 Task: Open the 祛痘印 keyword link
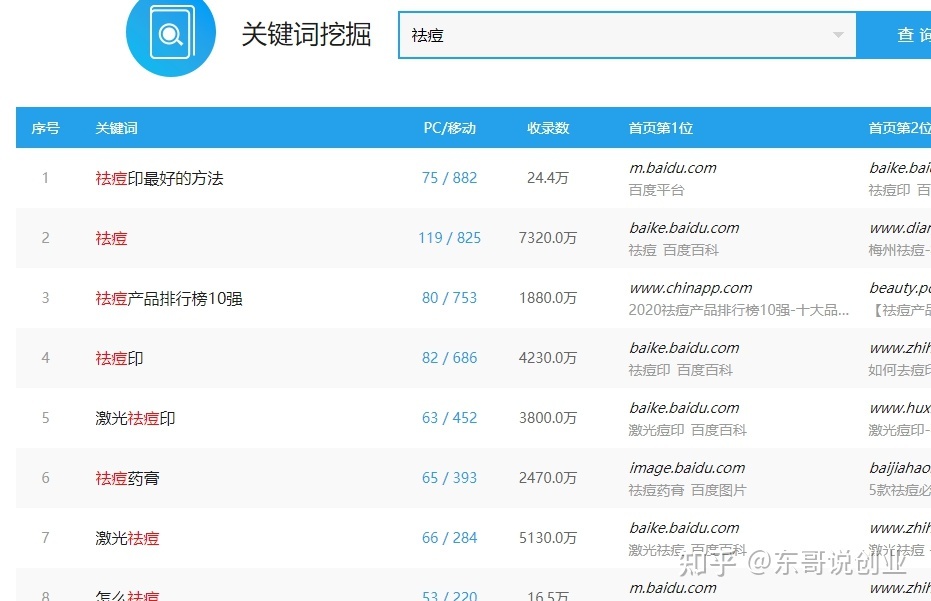point(118,358)
